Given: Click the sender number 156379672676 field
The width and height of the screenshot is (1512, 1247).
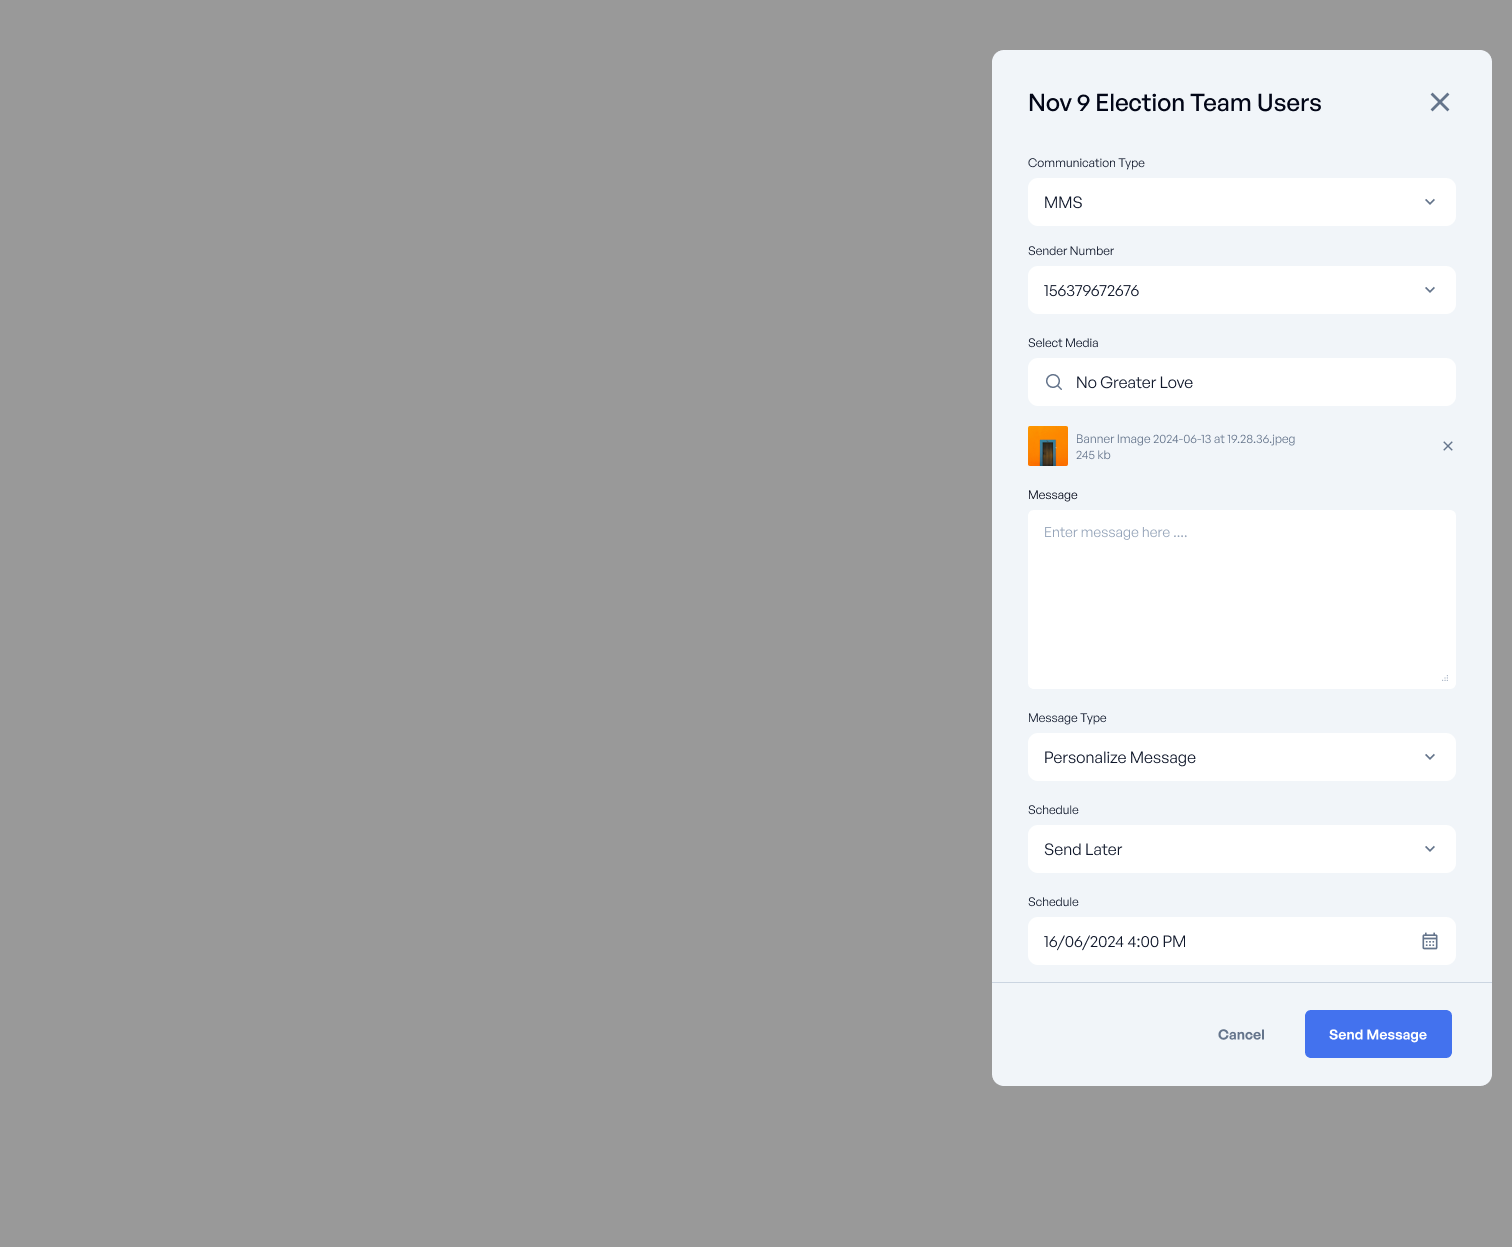Looking at the screenshot, I should [x=1220, y=290].
